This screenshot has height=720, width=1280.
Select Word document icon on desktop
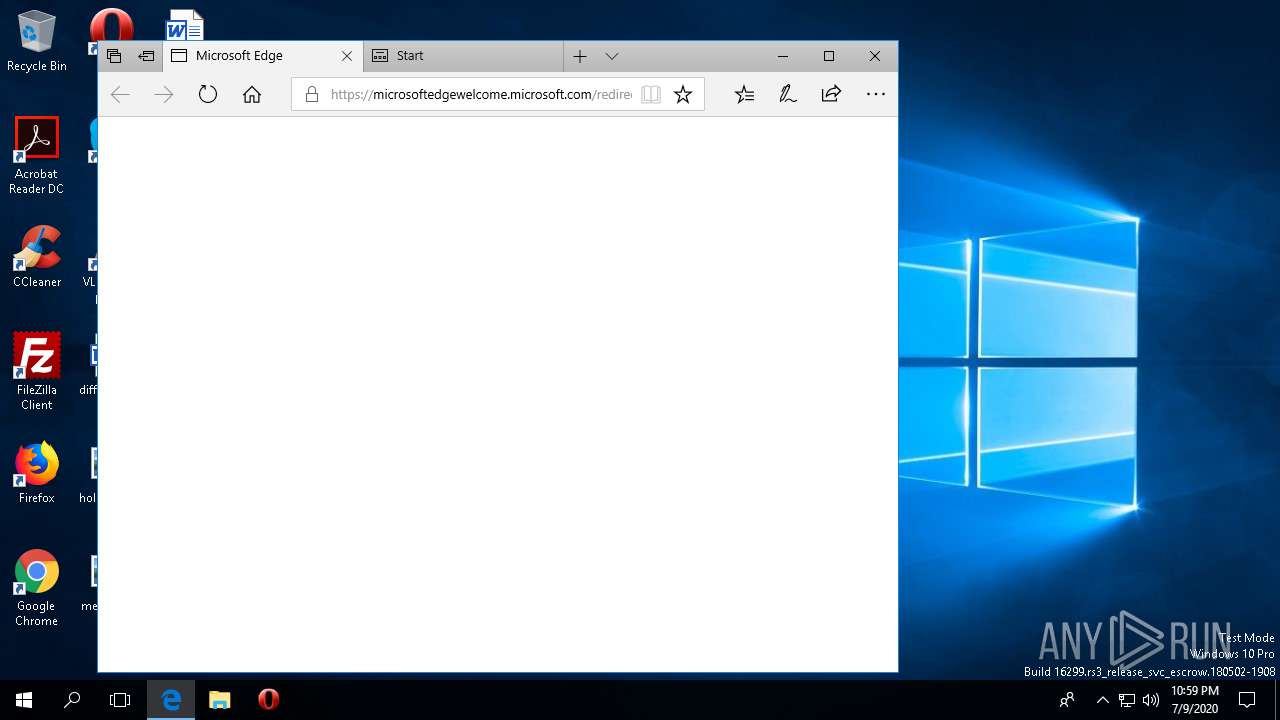pos(184,25)
